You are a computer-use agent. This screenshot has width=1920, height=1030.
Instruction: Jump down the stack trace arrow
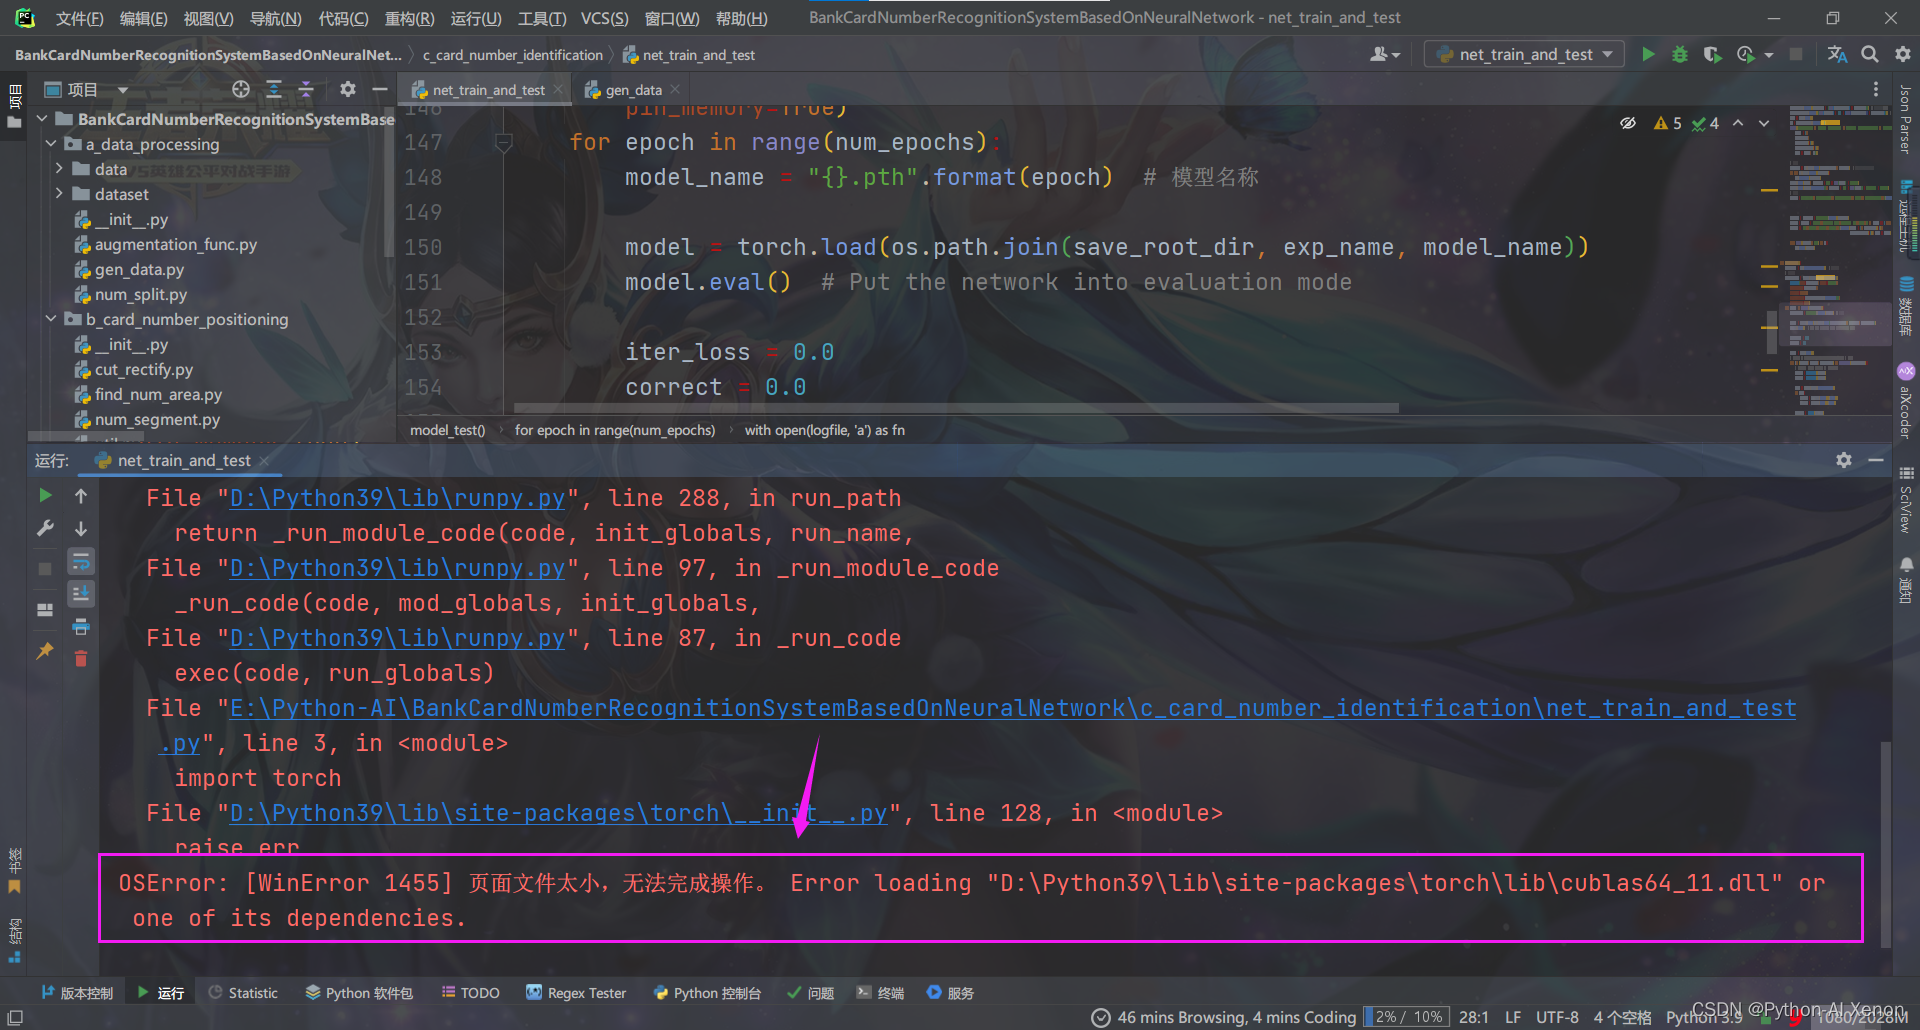tap(81, 528)
